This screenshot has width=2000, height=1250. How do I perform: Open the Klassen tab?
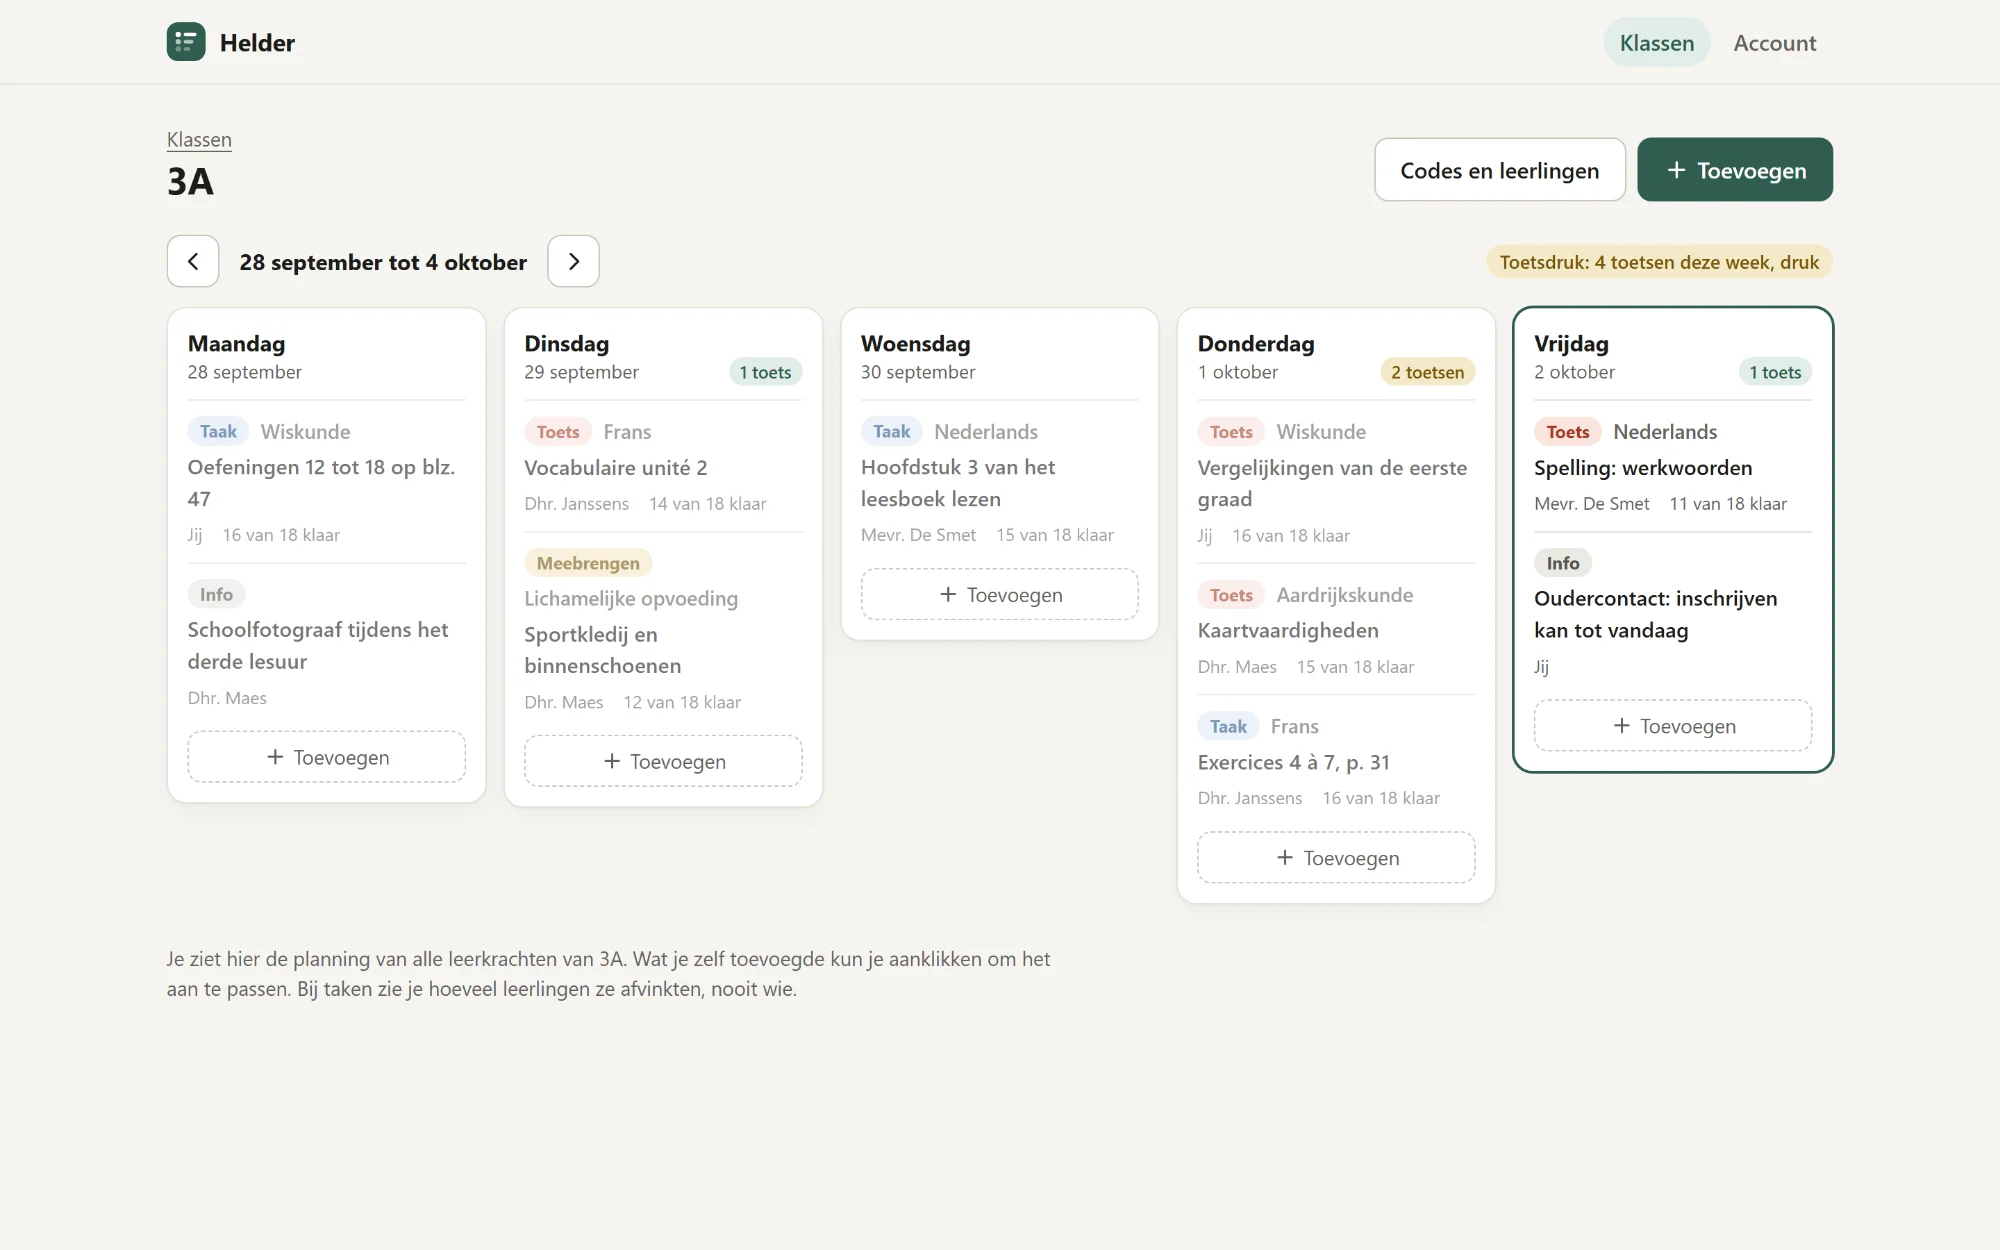(x=1657, y=43)
